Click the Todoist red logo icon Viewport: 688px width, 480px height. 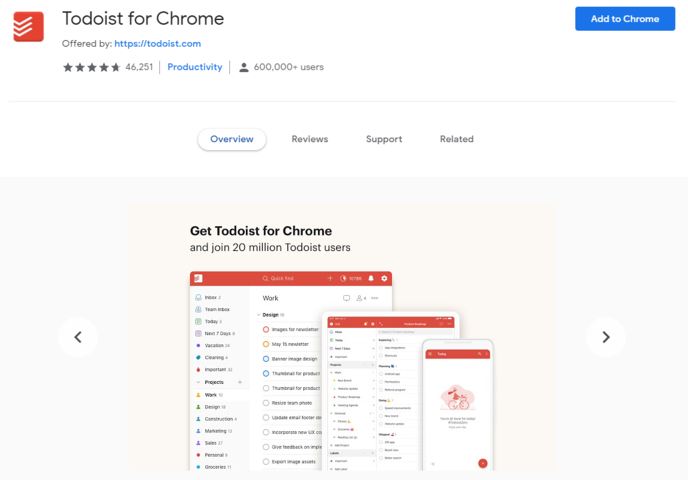pyautogui.click(x=29, y=27)
